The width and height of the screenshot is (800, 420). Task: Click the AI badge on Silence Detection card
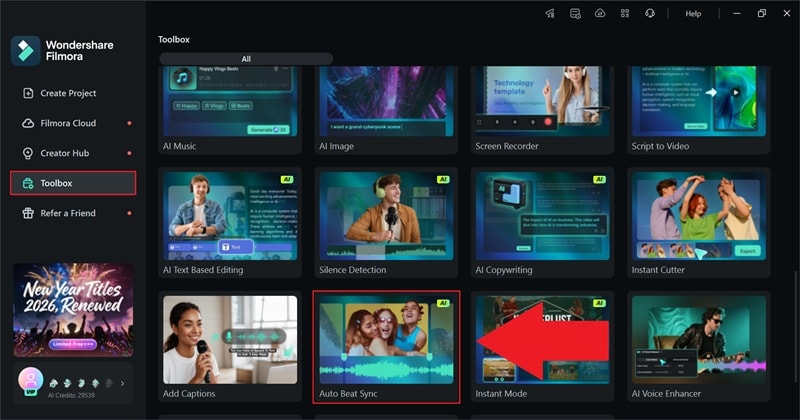click(443, 179)
